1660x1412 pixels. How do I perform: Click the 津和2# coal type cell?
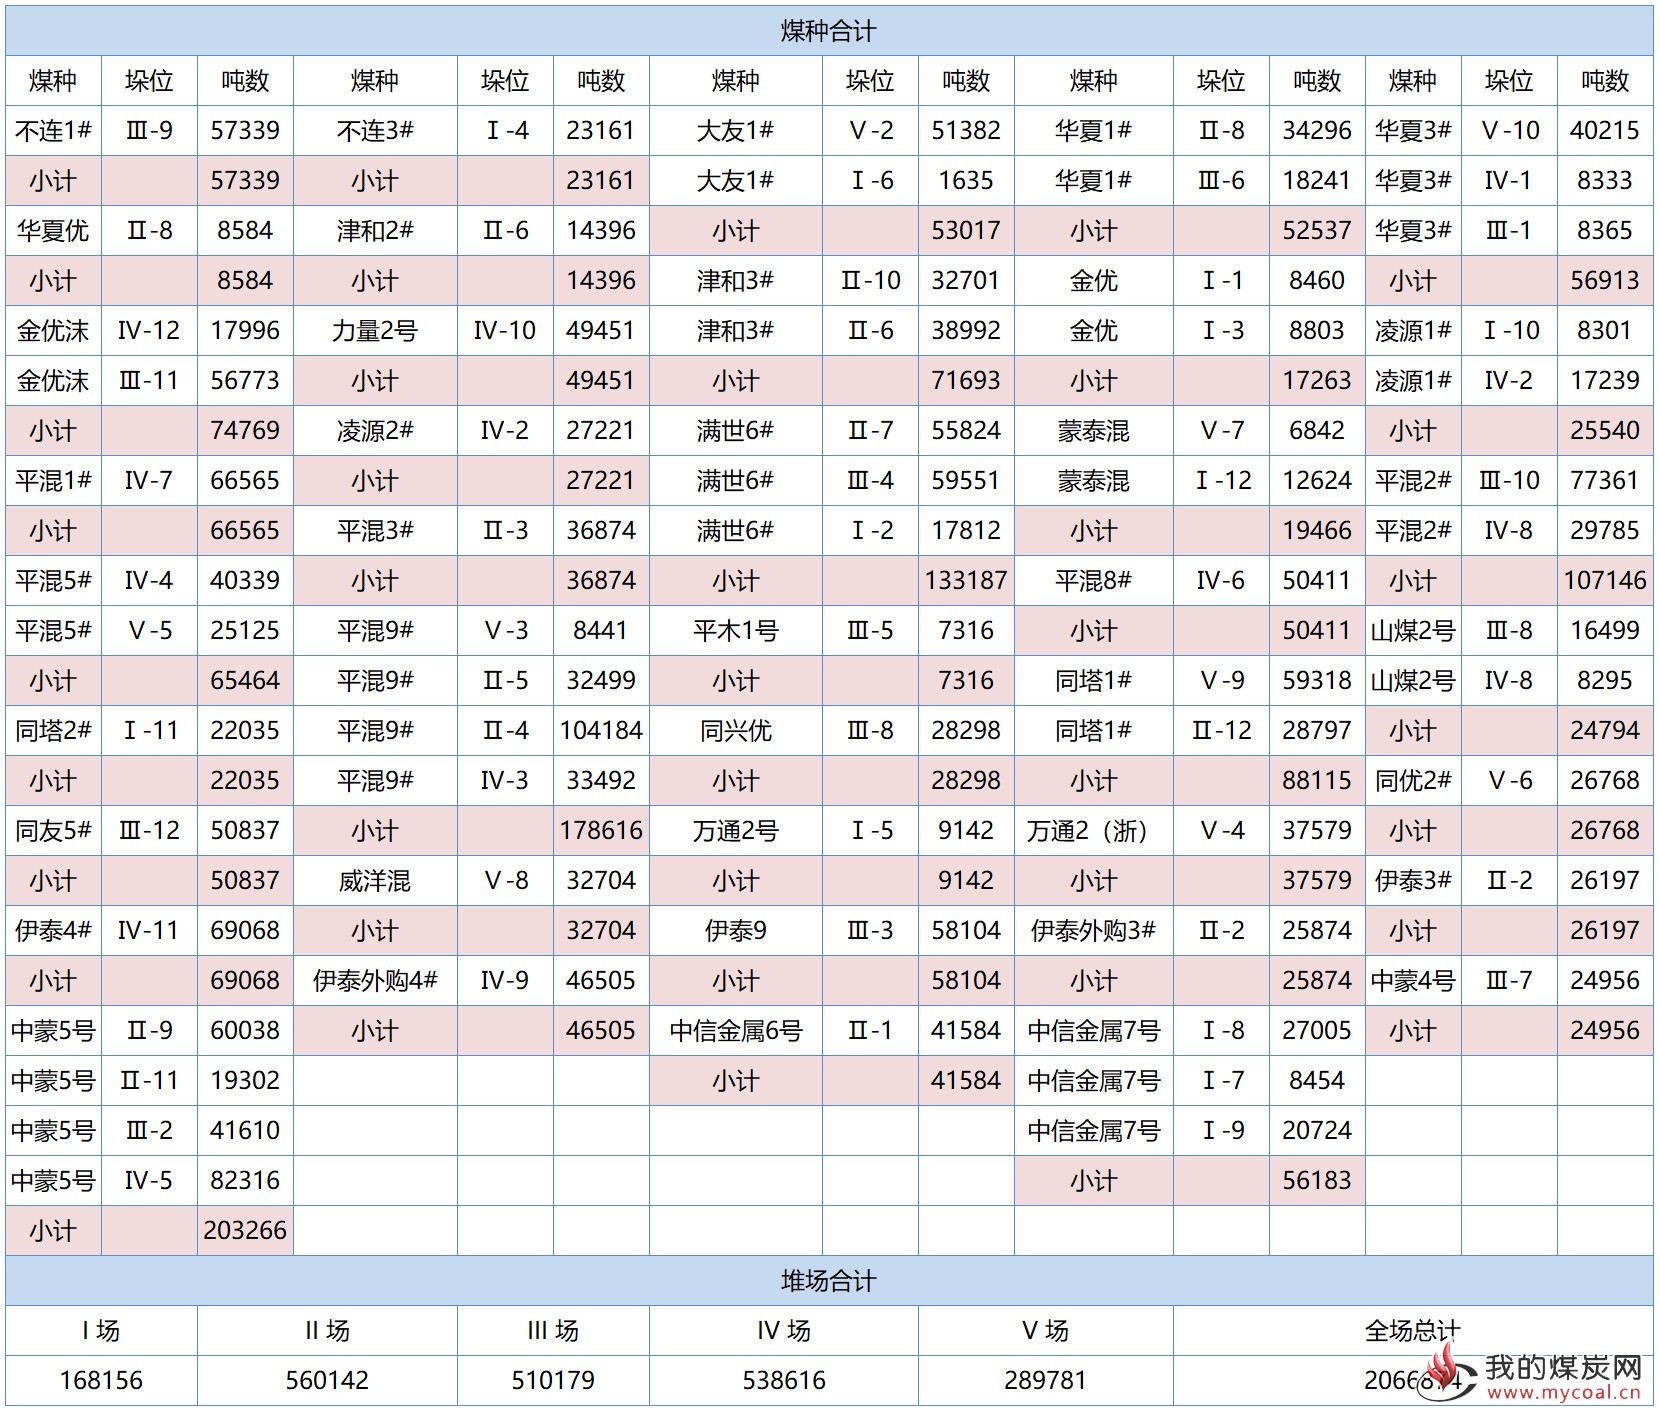coord(375,230)
